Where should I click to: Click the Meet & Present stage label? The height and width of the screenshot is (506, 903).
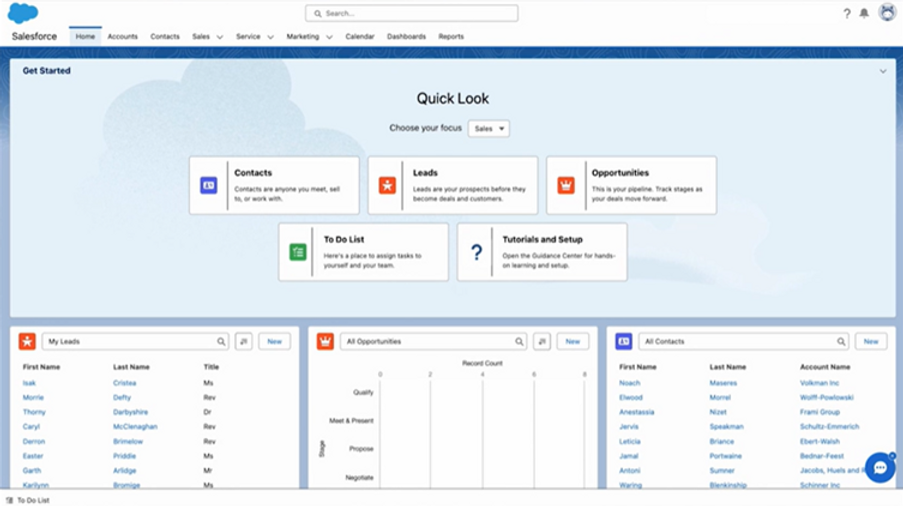[351, 421]
